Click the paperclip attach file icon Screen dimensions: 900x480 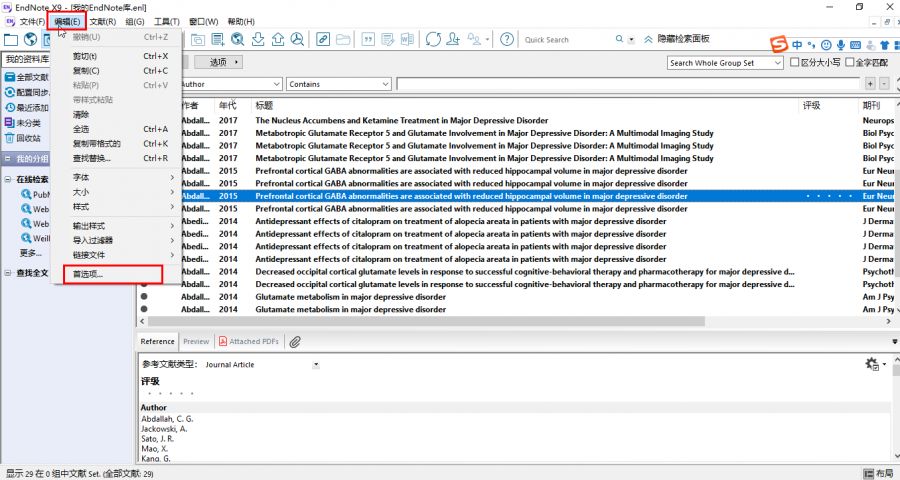pyautogui.click(x=295, y=342)
